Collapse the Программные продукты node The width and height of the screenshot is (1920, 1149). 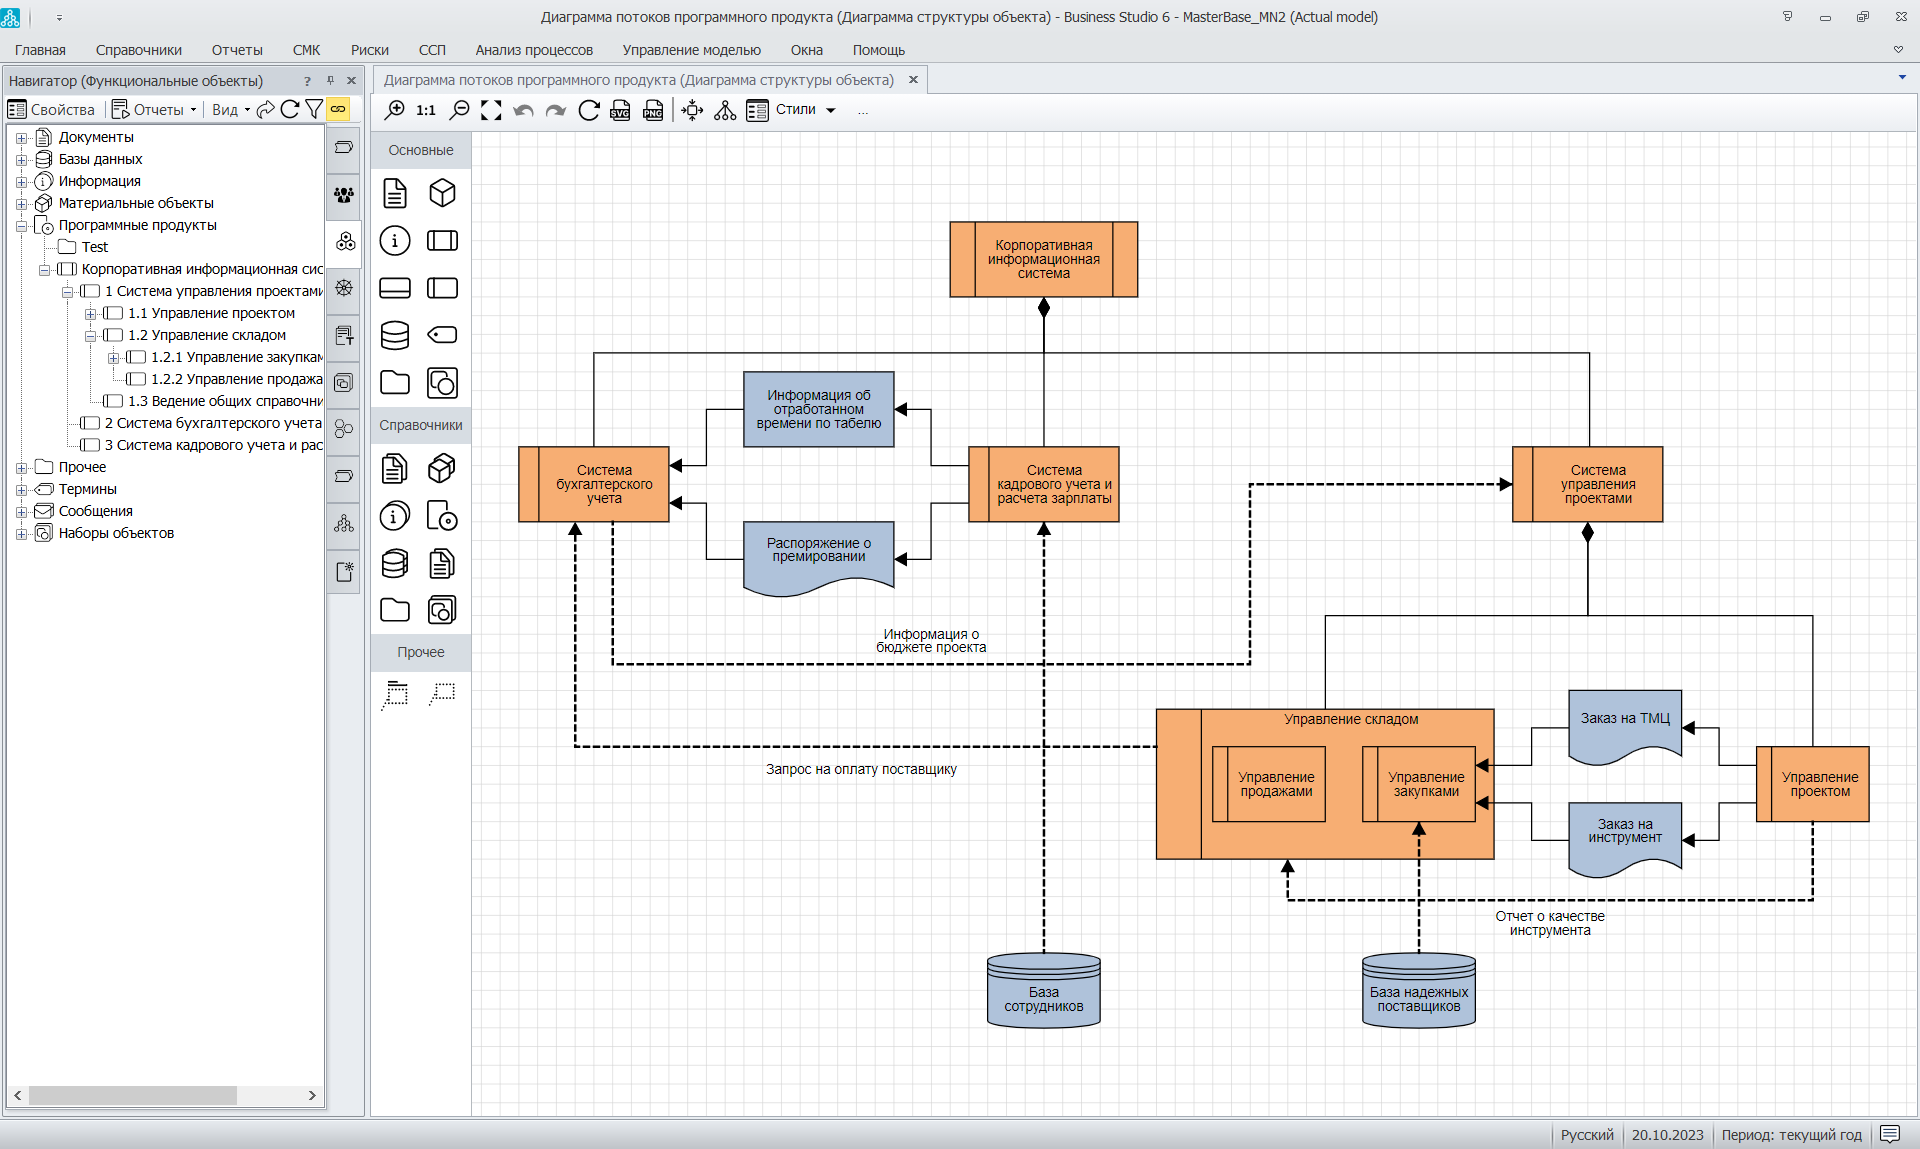21,226
